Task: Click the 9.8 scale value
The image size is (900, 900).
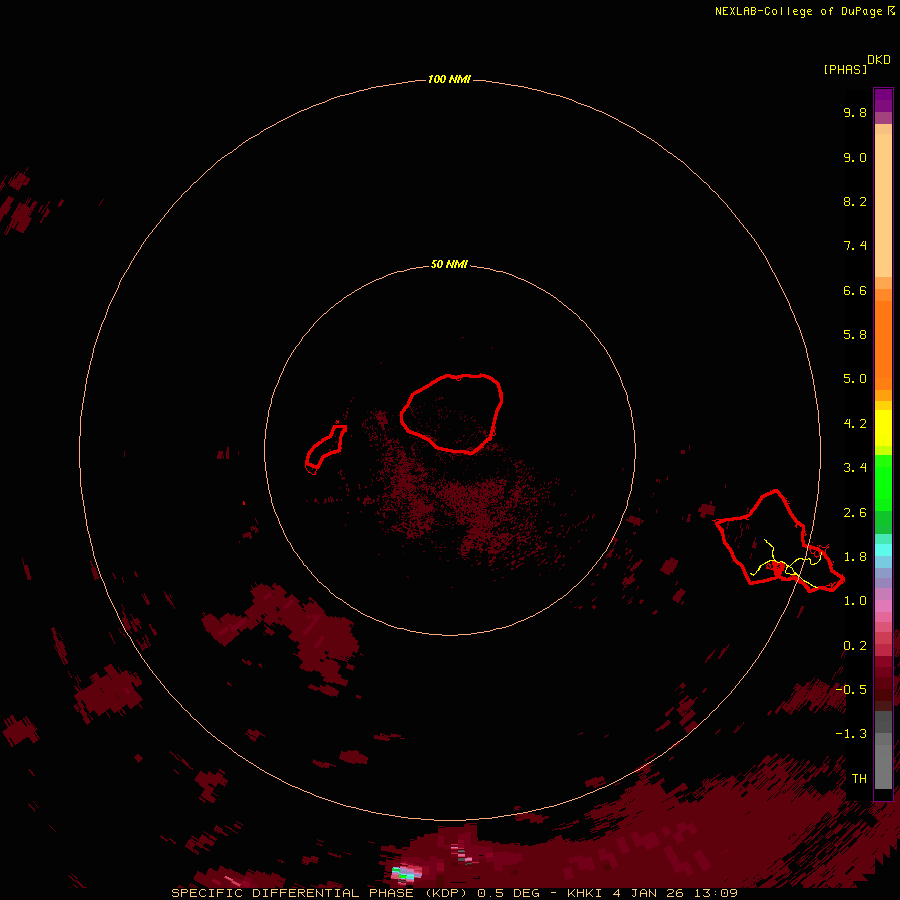Action: click(855, 112)
